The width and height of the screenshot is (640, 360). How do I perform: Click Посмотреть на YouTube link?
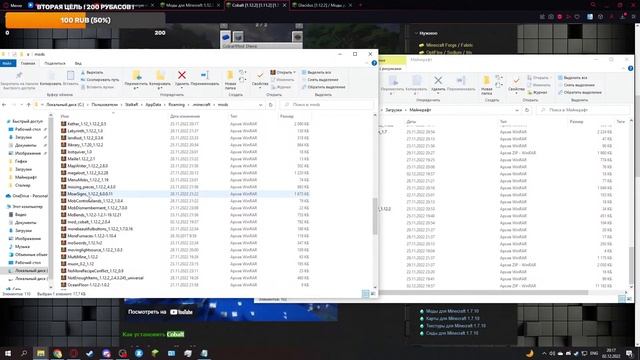(160, 312)
